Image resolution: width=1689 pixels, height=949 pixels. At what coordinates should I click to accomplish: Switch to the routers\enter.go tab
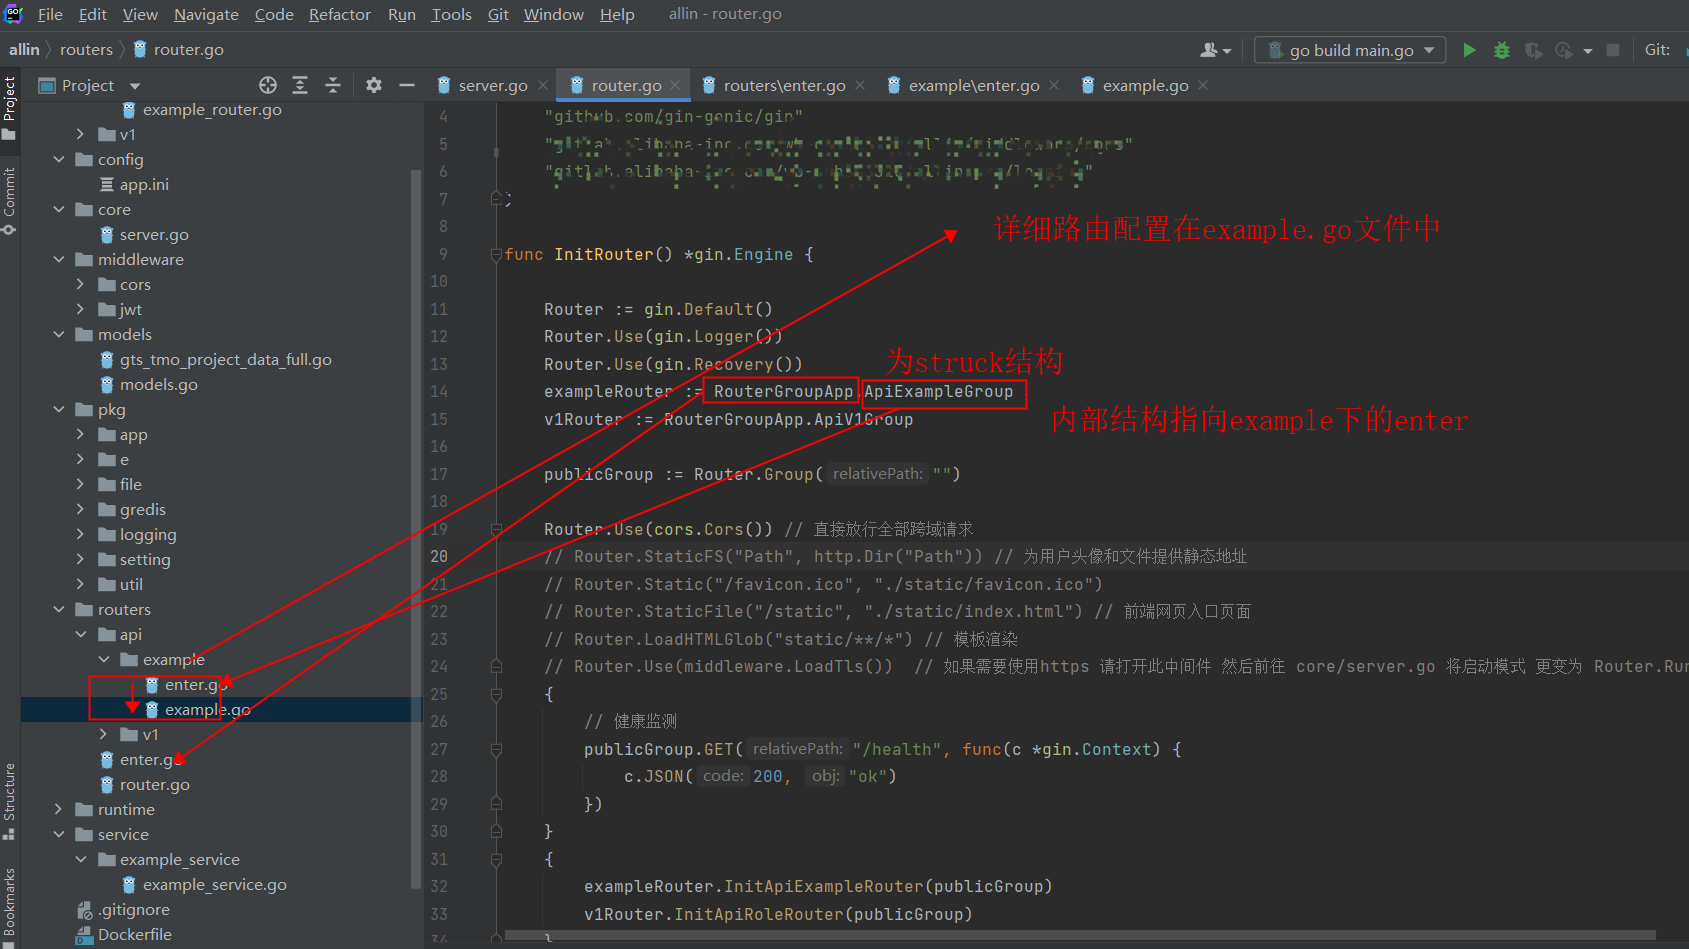pos(784,86)
